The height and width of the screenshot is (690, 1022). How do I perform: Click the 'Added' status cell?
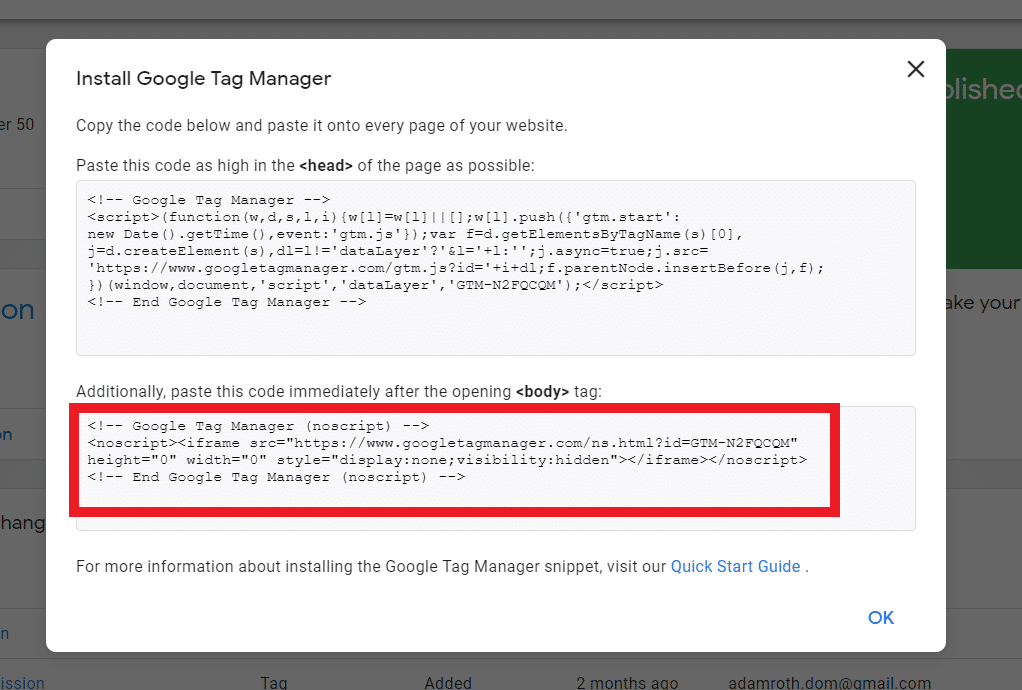(447, 683)
